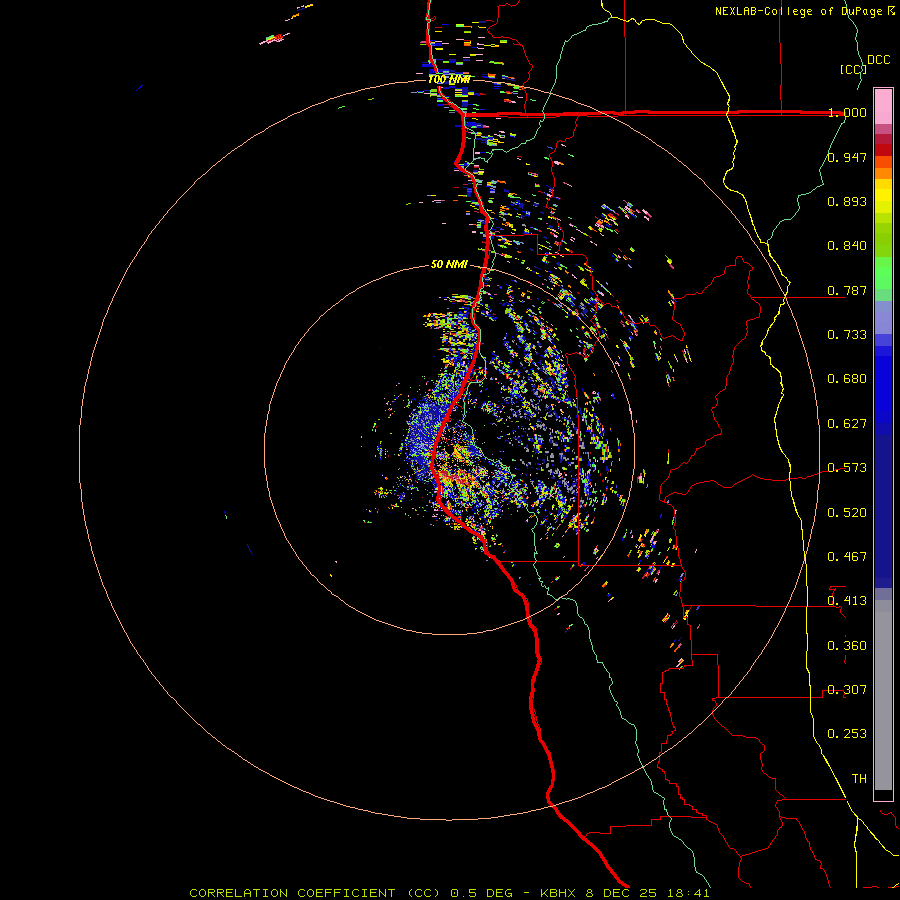Click the 0.467 scale label
Image resolution: width=900 pixels, height=900 pixels.
(847, 557)
